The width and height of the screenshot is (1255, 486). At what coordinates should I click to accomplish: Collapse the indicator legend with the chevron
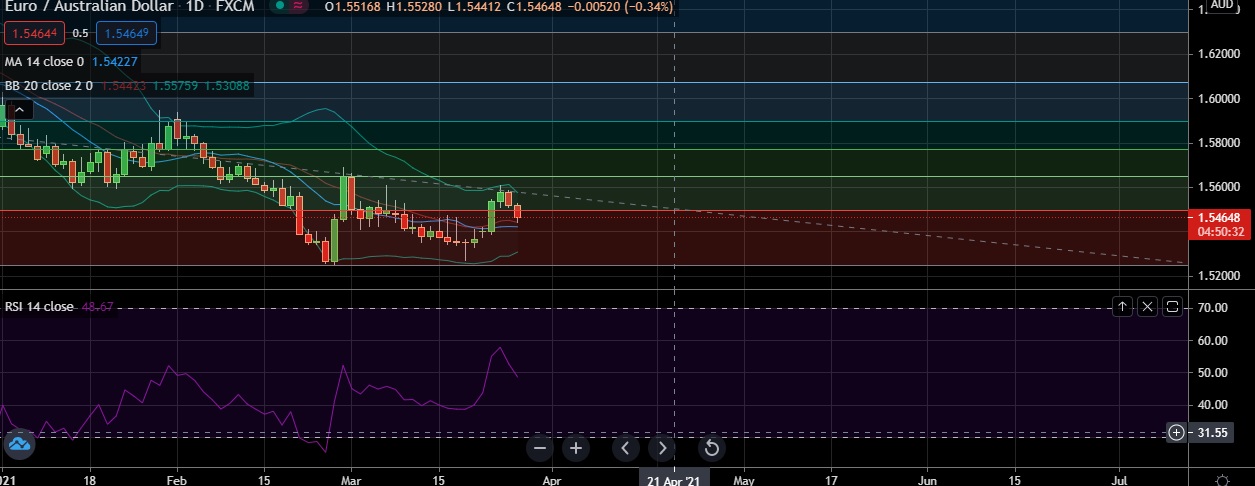17,112
